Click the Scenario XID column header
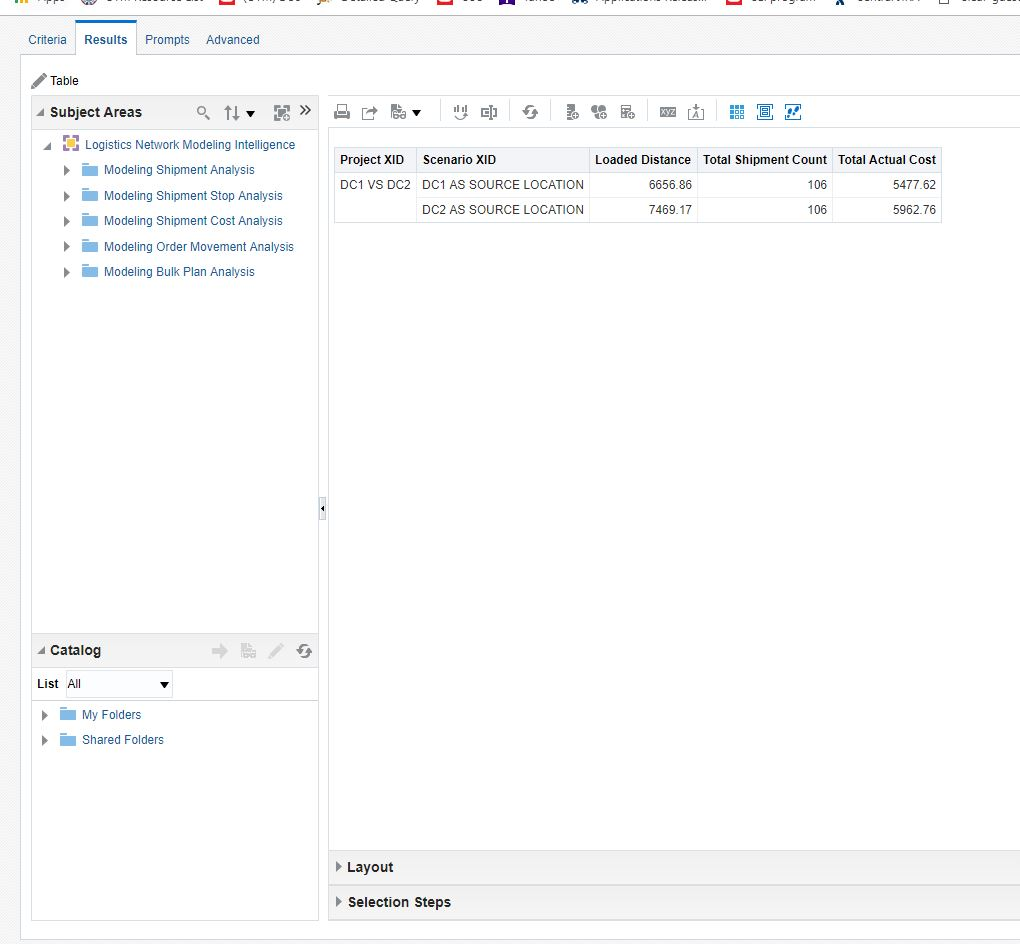This screenshot has height=944, width=1020. (x=503, y=160)
